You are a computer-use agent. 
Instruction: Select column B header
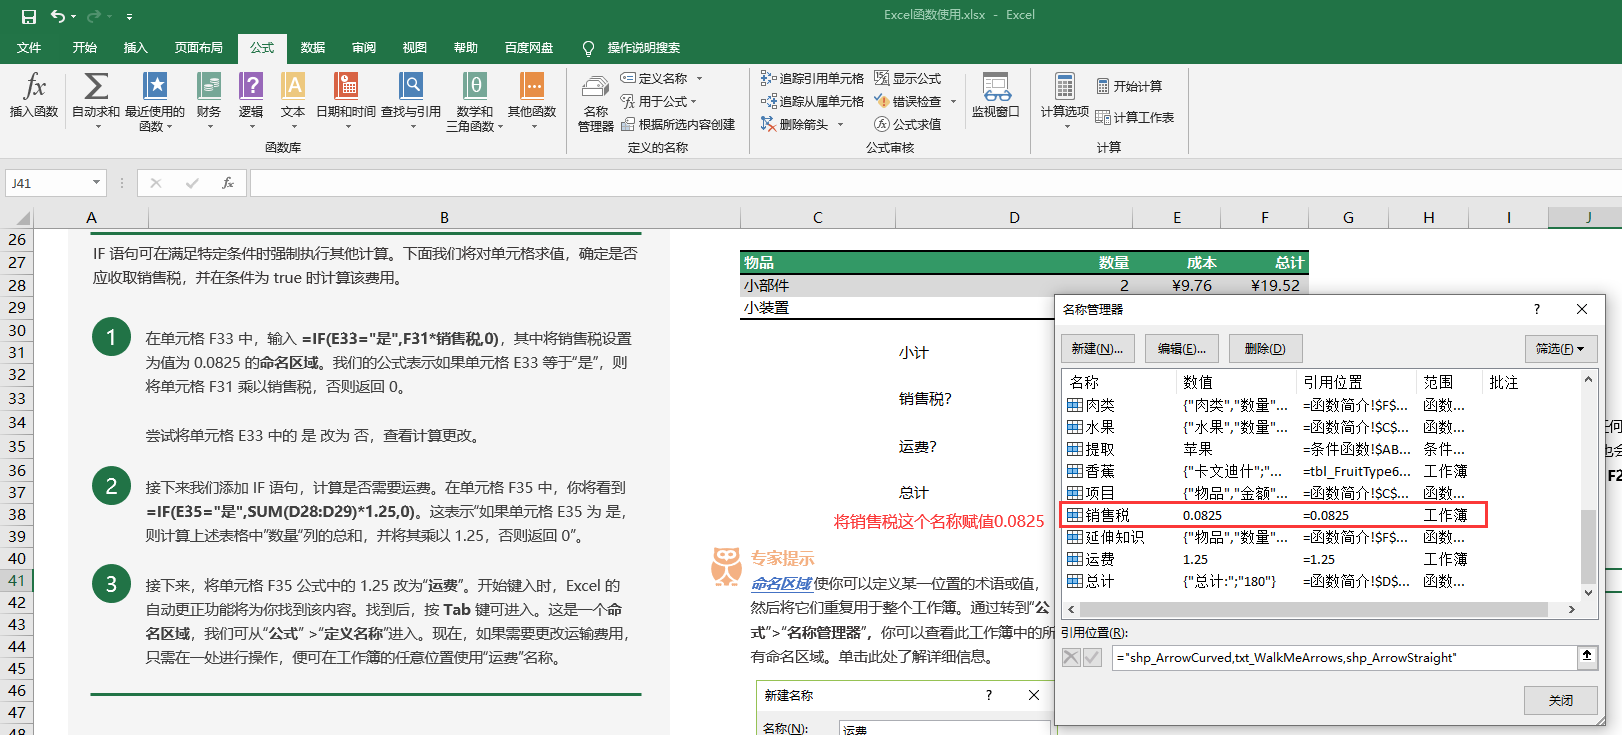click(444, 218)
